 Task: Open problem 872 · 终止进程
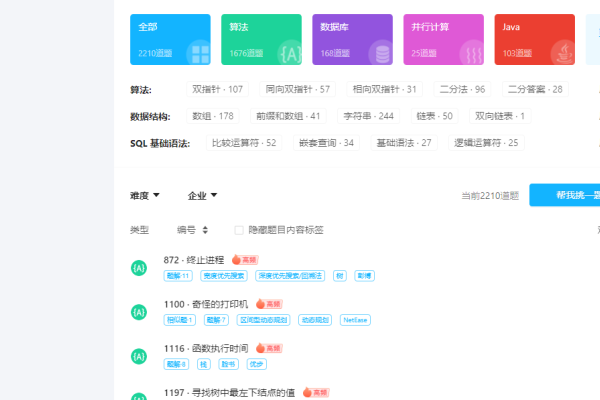click(x=194, y=260)
